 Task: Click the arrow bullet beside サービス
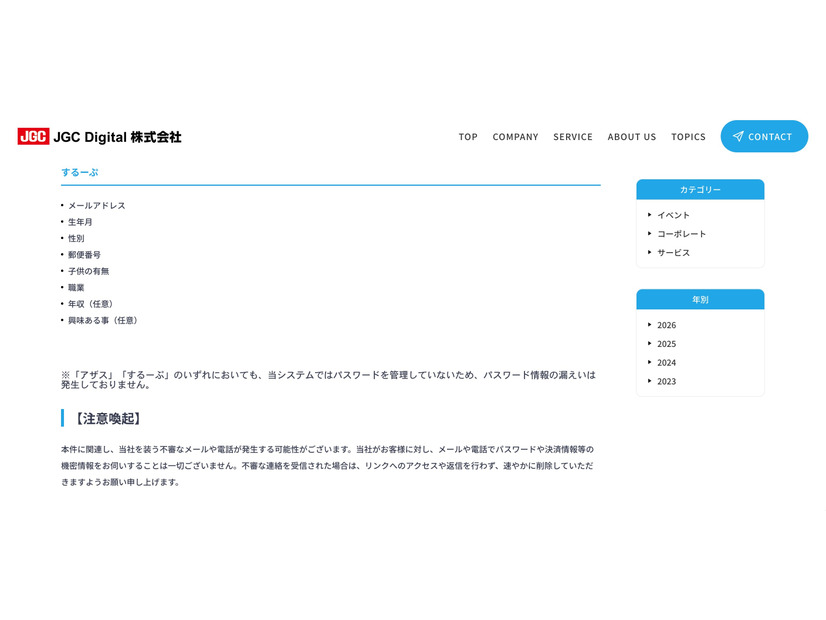[650, 252]
